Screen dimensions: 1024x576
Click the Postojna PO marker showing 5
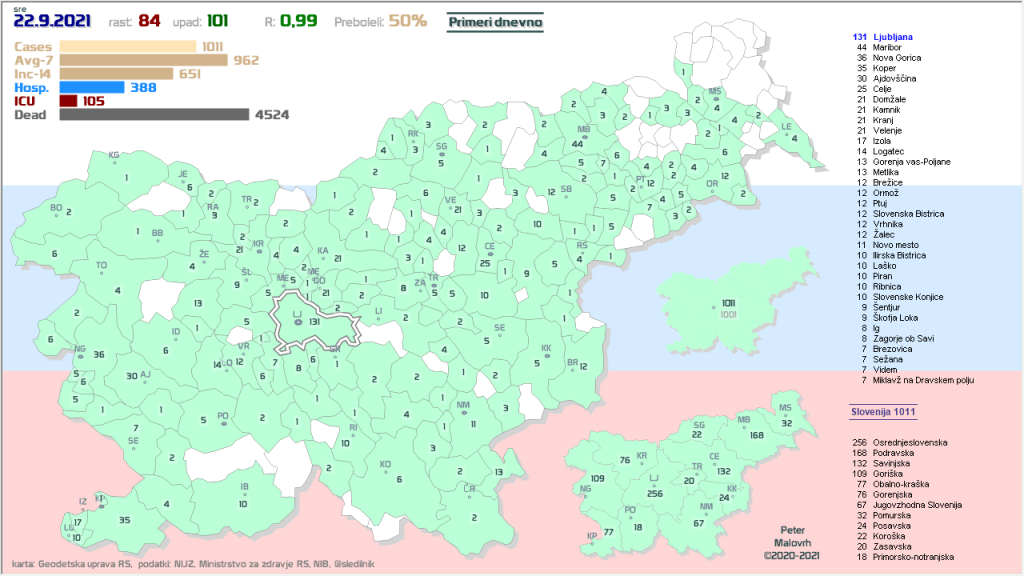tap(223, 421)
